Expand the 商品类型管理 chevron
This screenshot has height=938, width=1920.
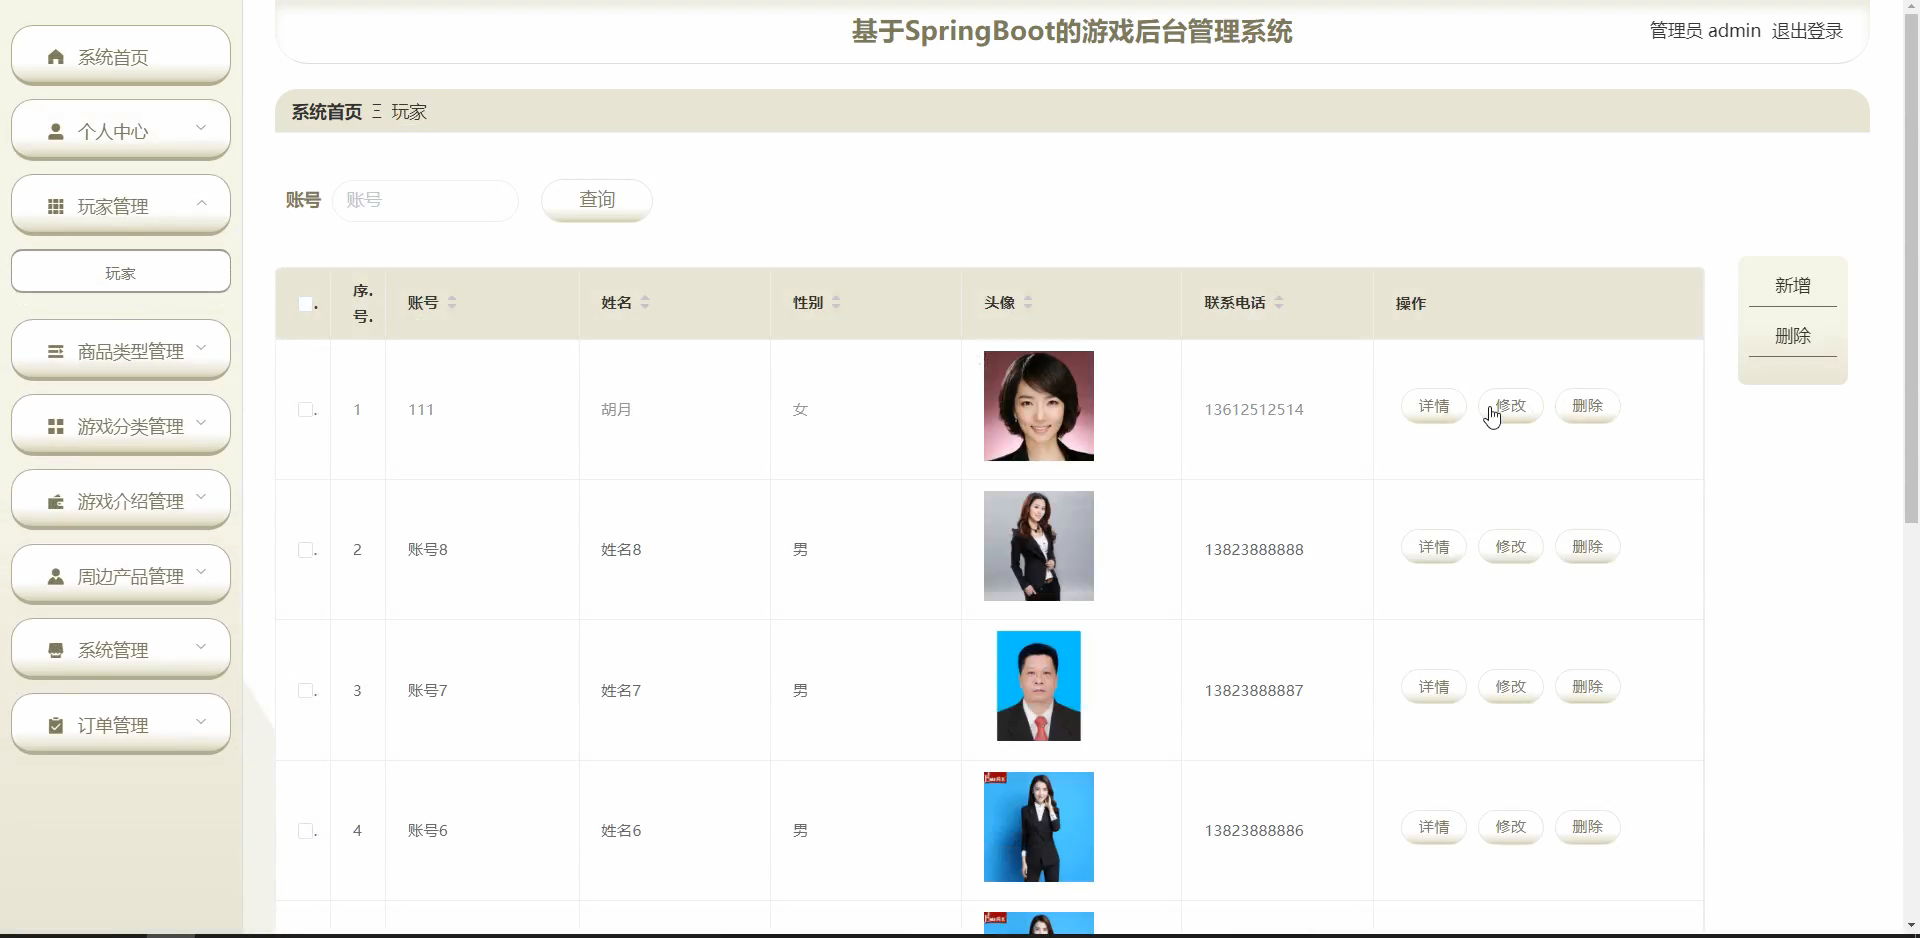tap(201, 347)
